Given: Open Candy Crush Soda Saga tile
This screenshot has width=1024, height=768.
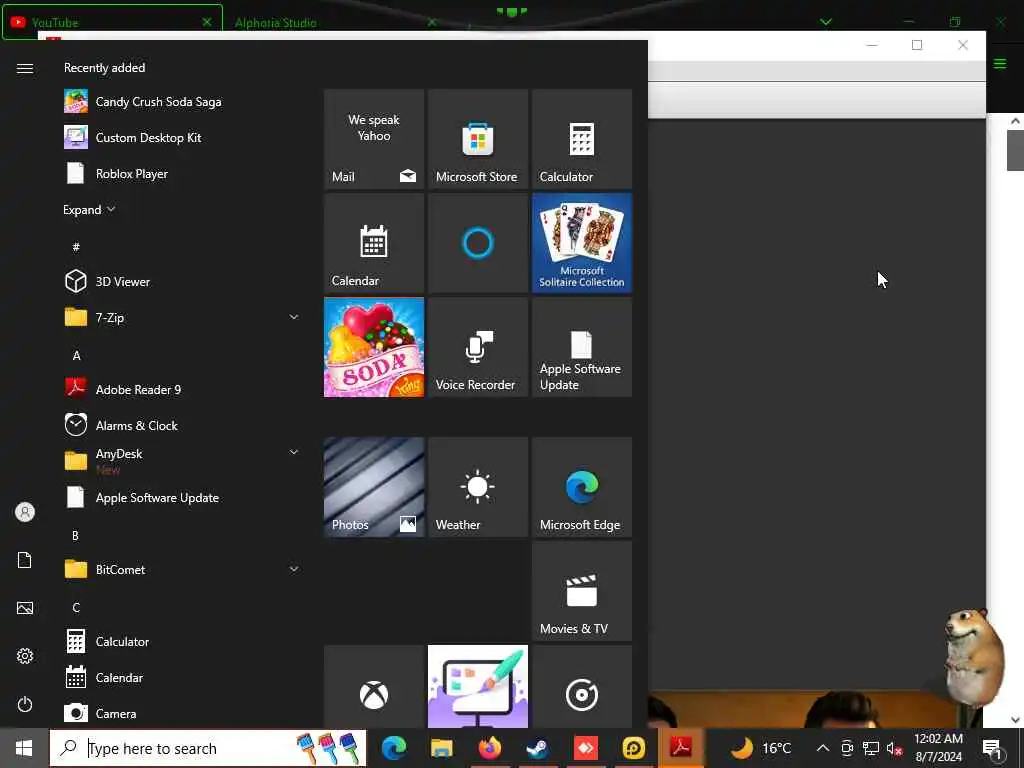Looking at the screenshot, I should (x=374, y=347).
